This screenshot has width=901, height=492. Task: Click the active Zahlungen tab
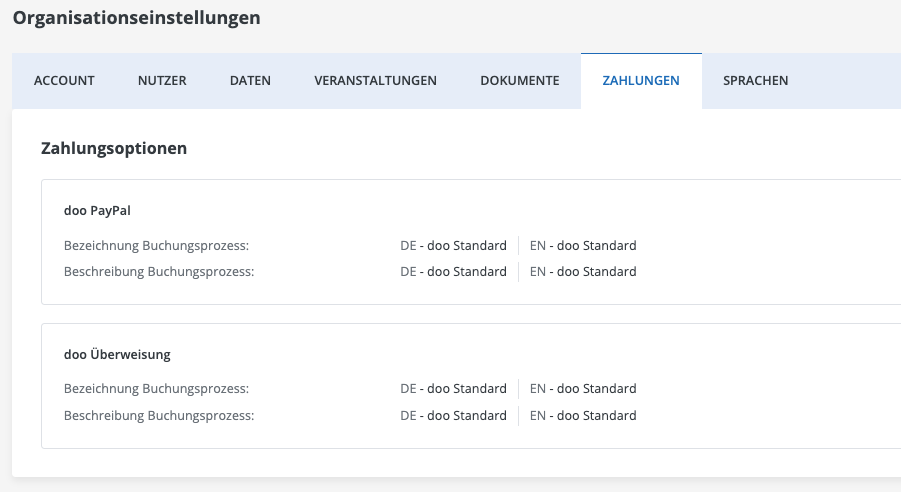click(x=641, y=81)
